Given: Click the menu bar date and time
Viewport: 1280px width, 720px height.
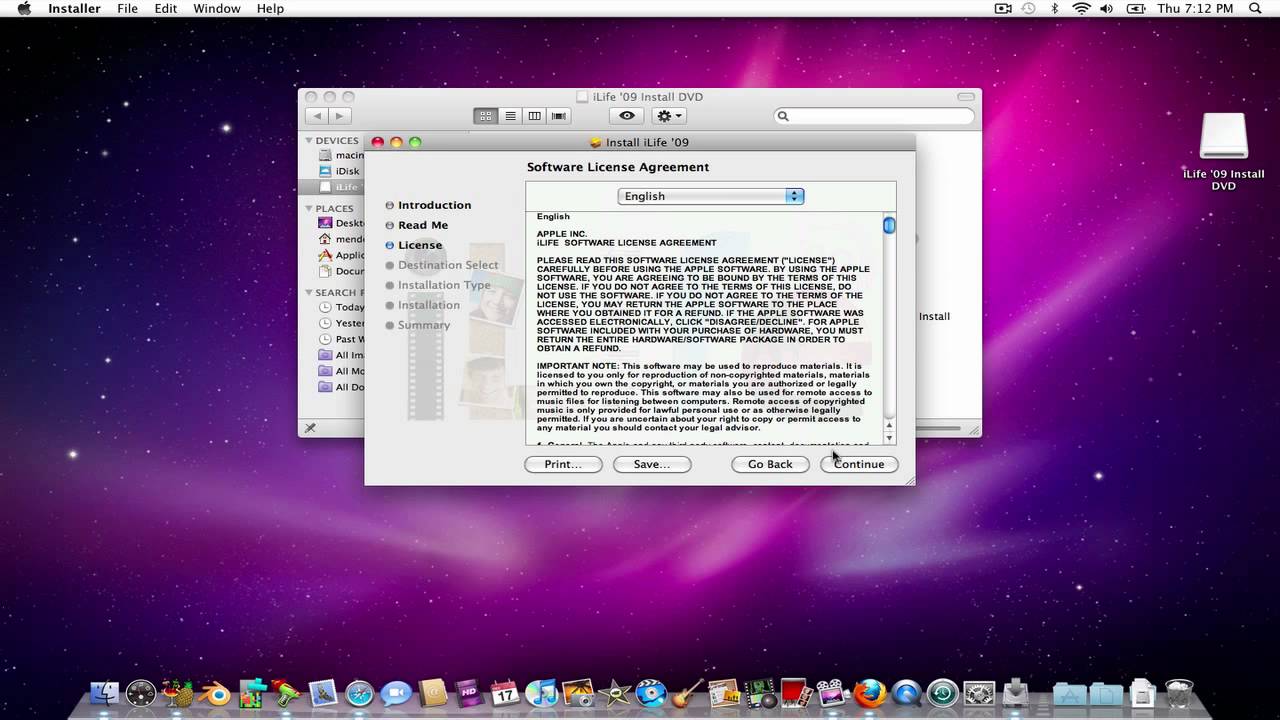Looking at the screenshot, I should (x=1195, y=8).
